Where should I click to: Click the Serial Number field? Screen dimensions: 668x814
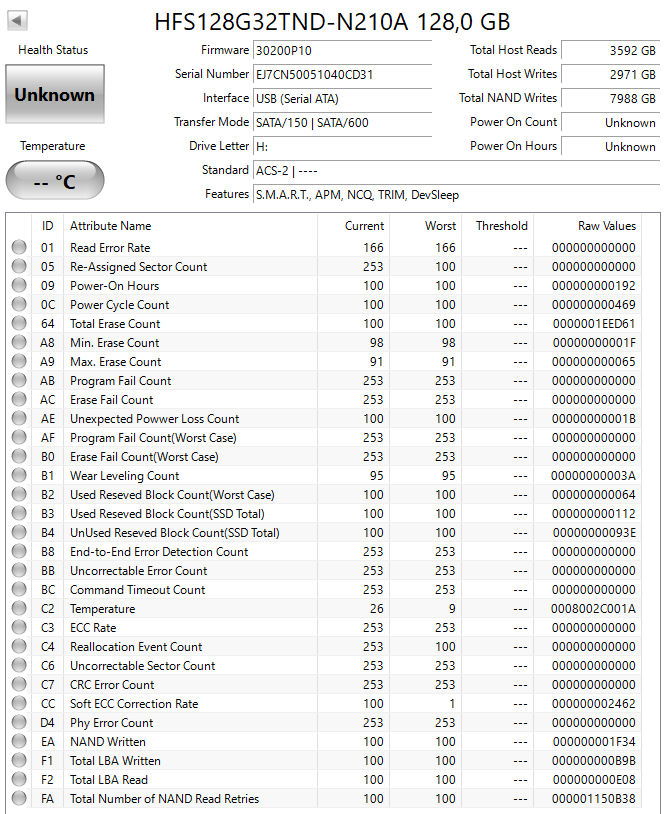[x=343, y=74]
